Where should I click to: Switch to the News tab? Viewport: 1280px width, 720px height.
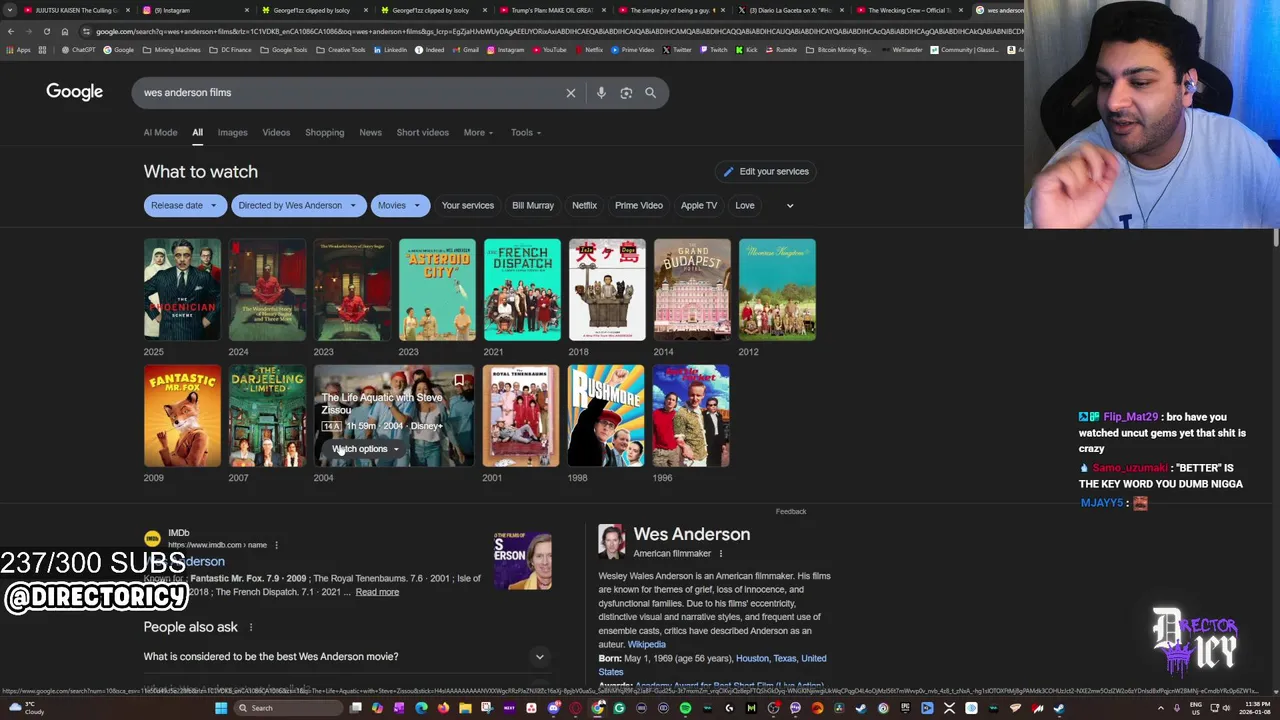coord(370,133)
